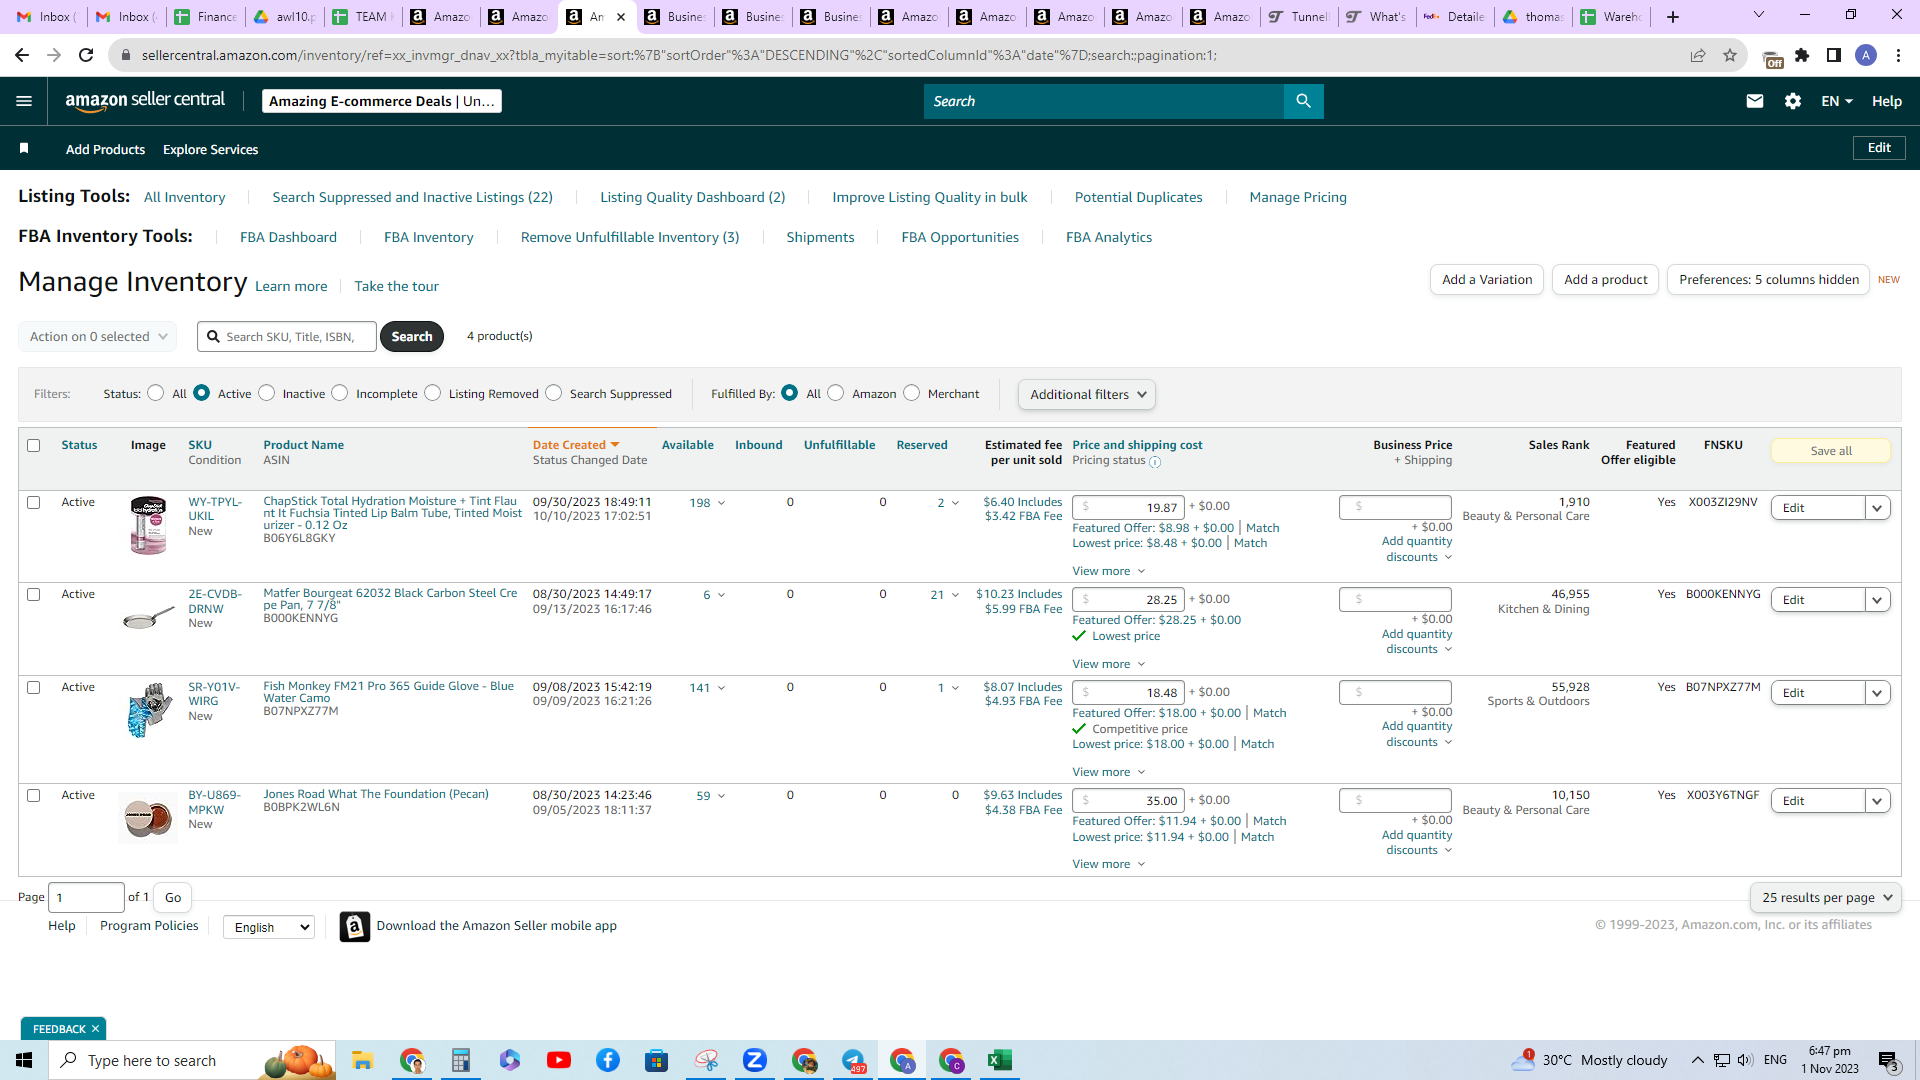
Task: Open the 25 results per page dropdown
Action: tap(1826, 898)
